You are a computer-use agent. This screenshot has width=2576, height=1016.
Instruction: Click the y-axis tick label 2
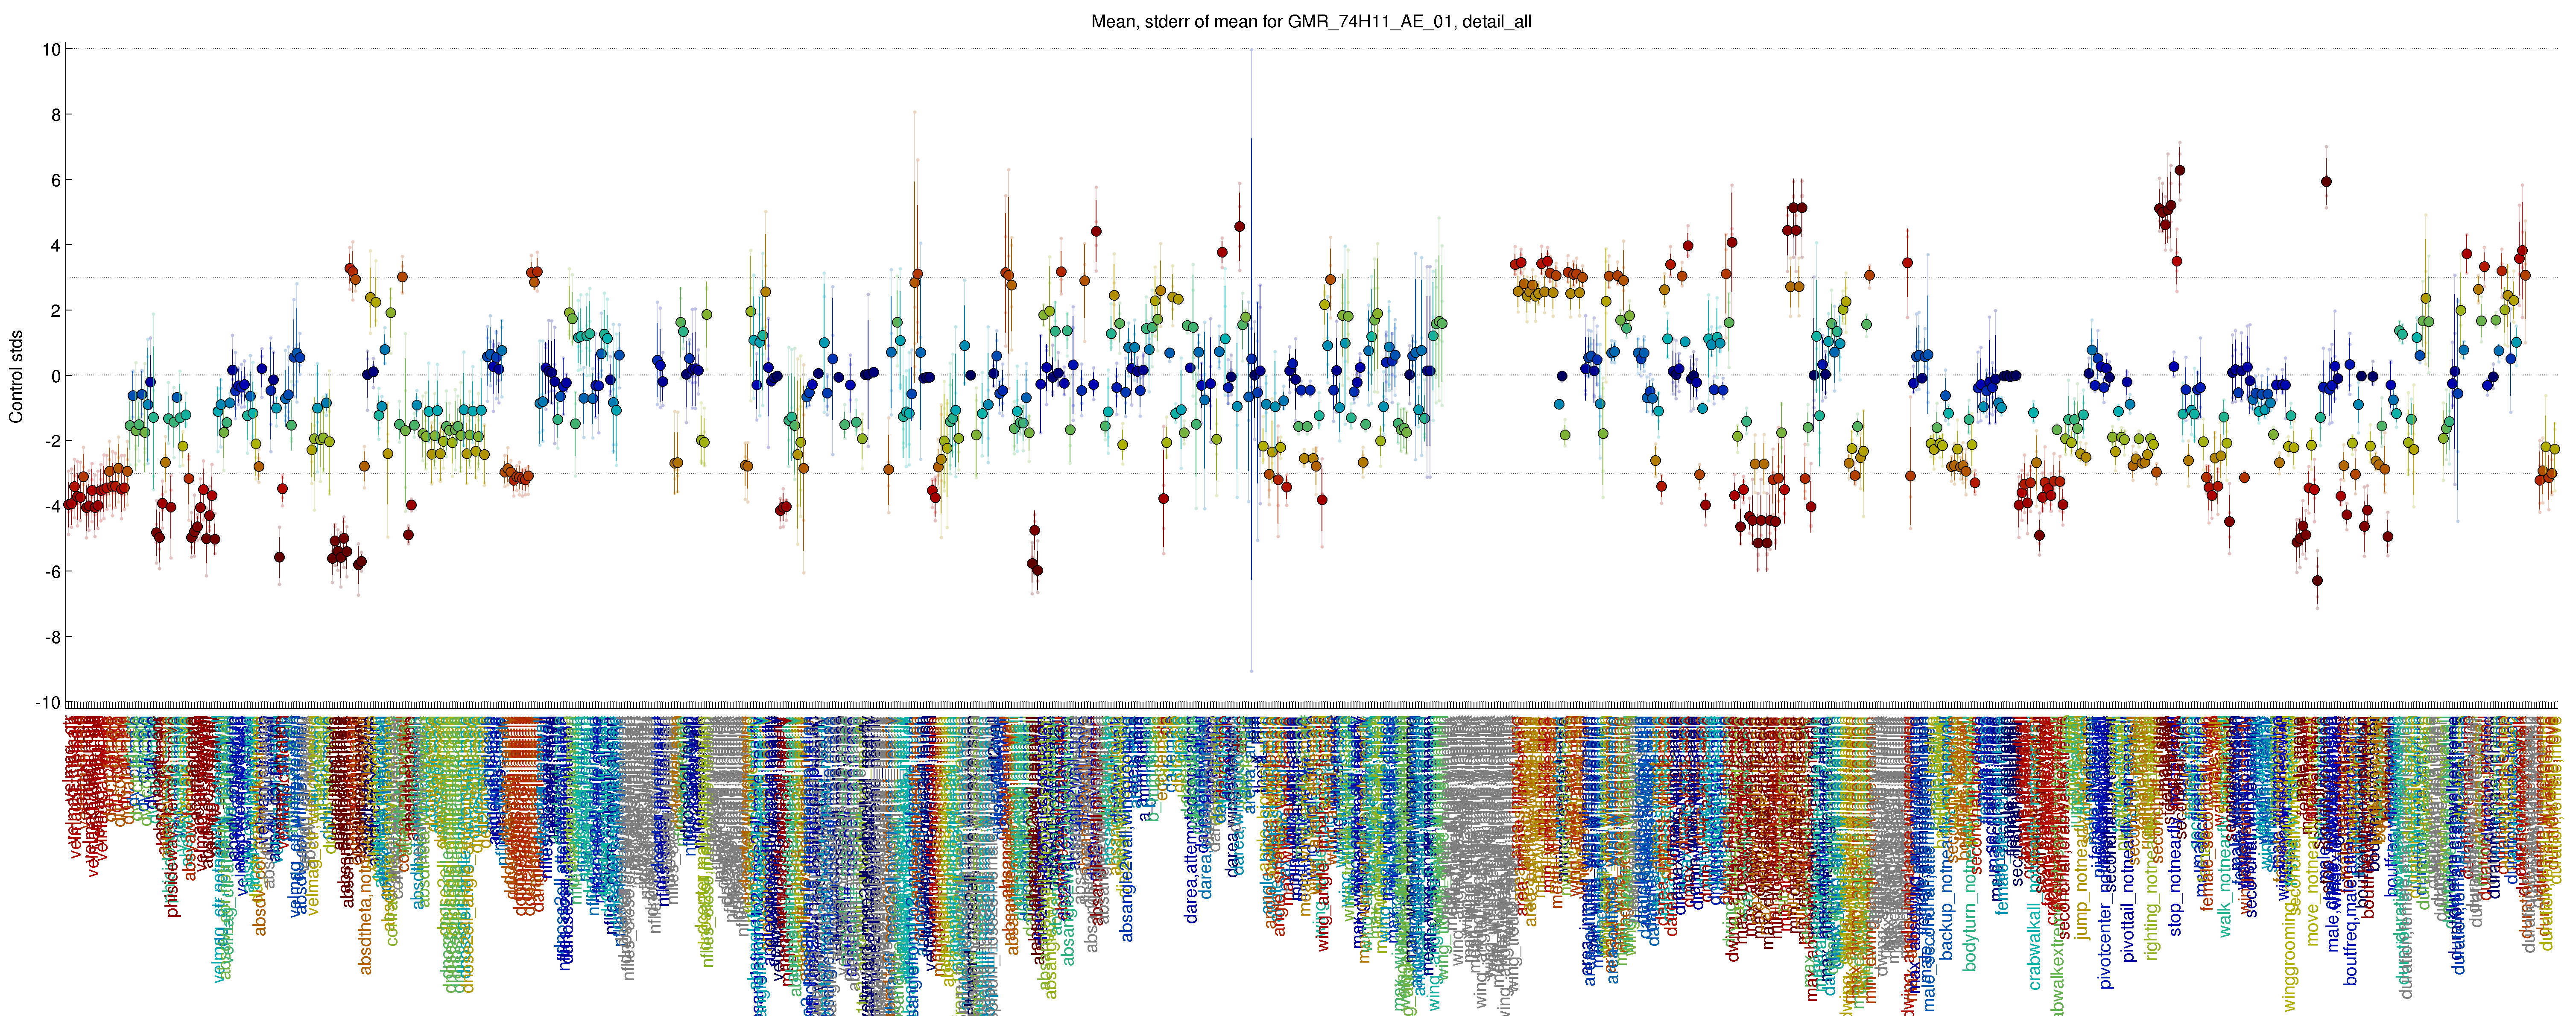point(56,311)
